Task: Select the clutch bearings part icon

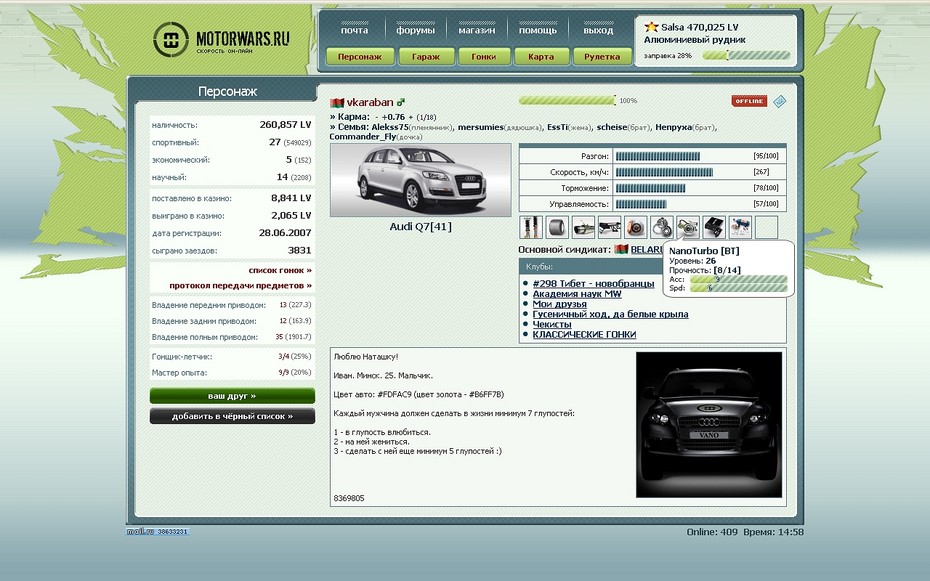Action: [661, 227]
